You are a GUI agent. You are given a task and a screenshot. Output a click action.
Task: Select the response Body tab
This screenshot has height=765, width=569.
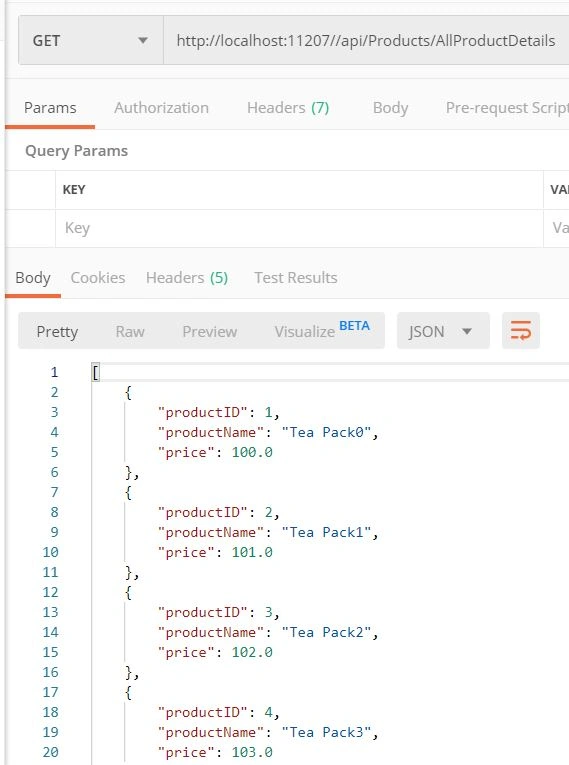(33, 278)
